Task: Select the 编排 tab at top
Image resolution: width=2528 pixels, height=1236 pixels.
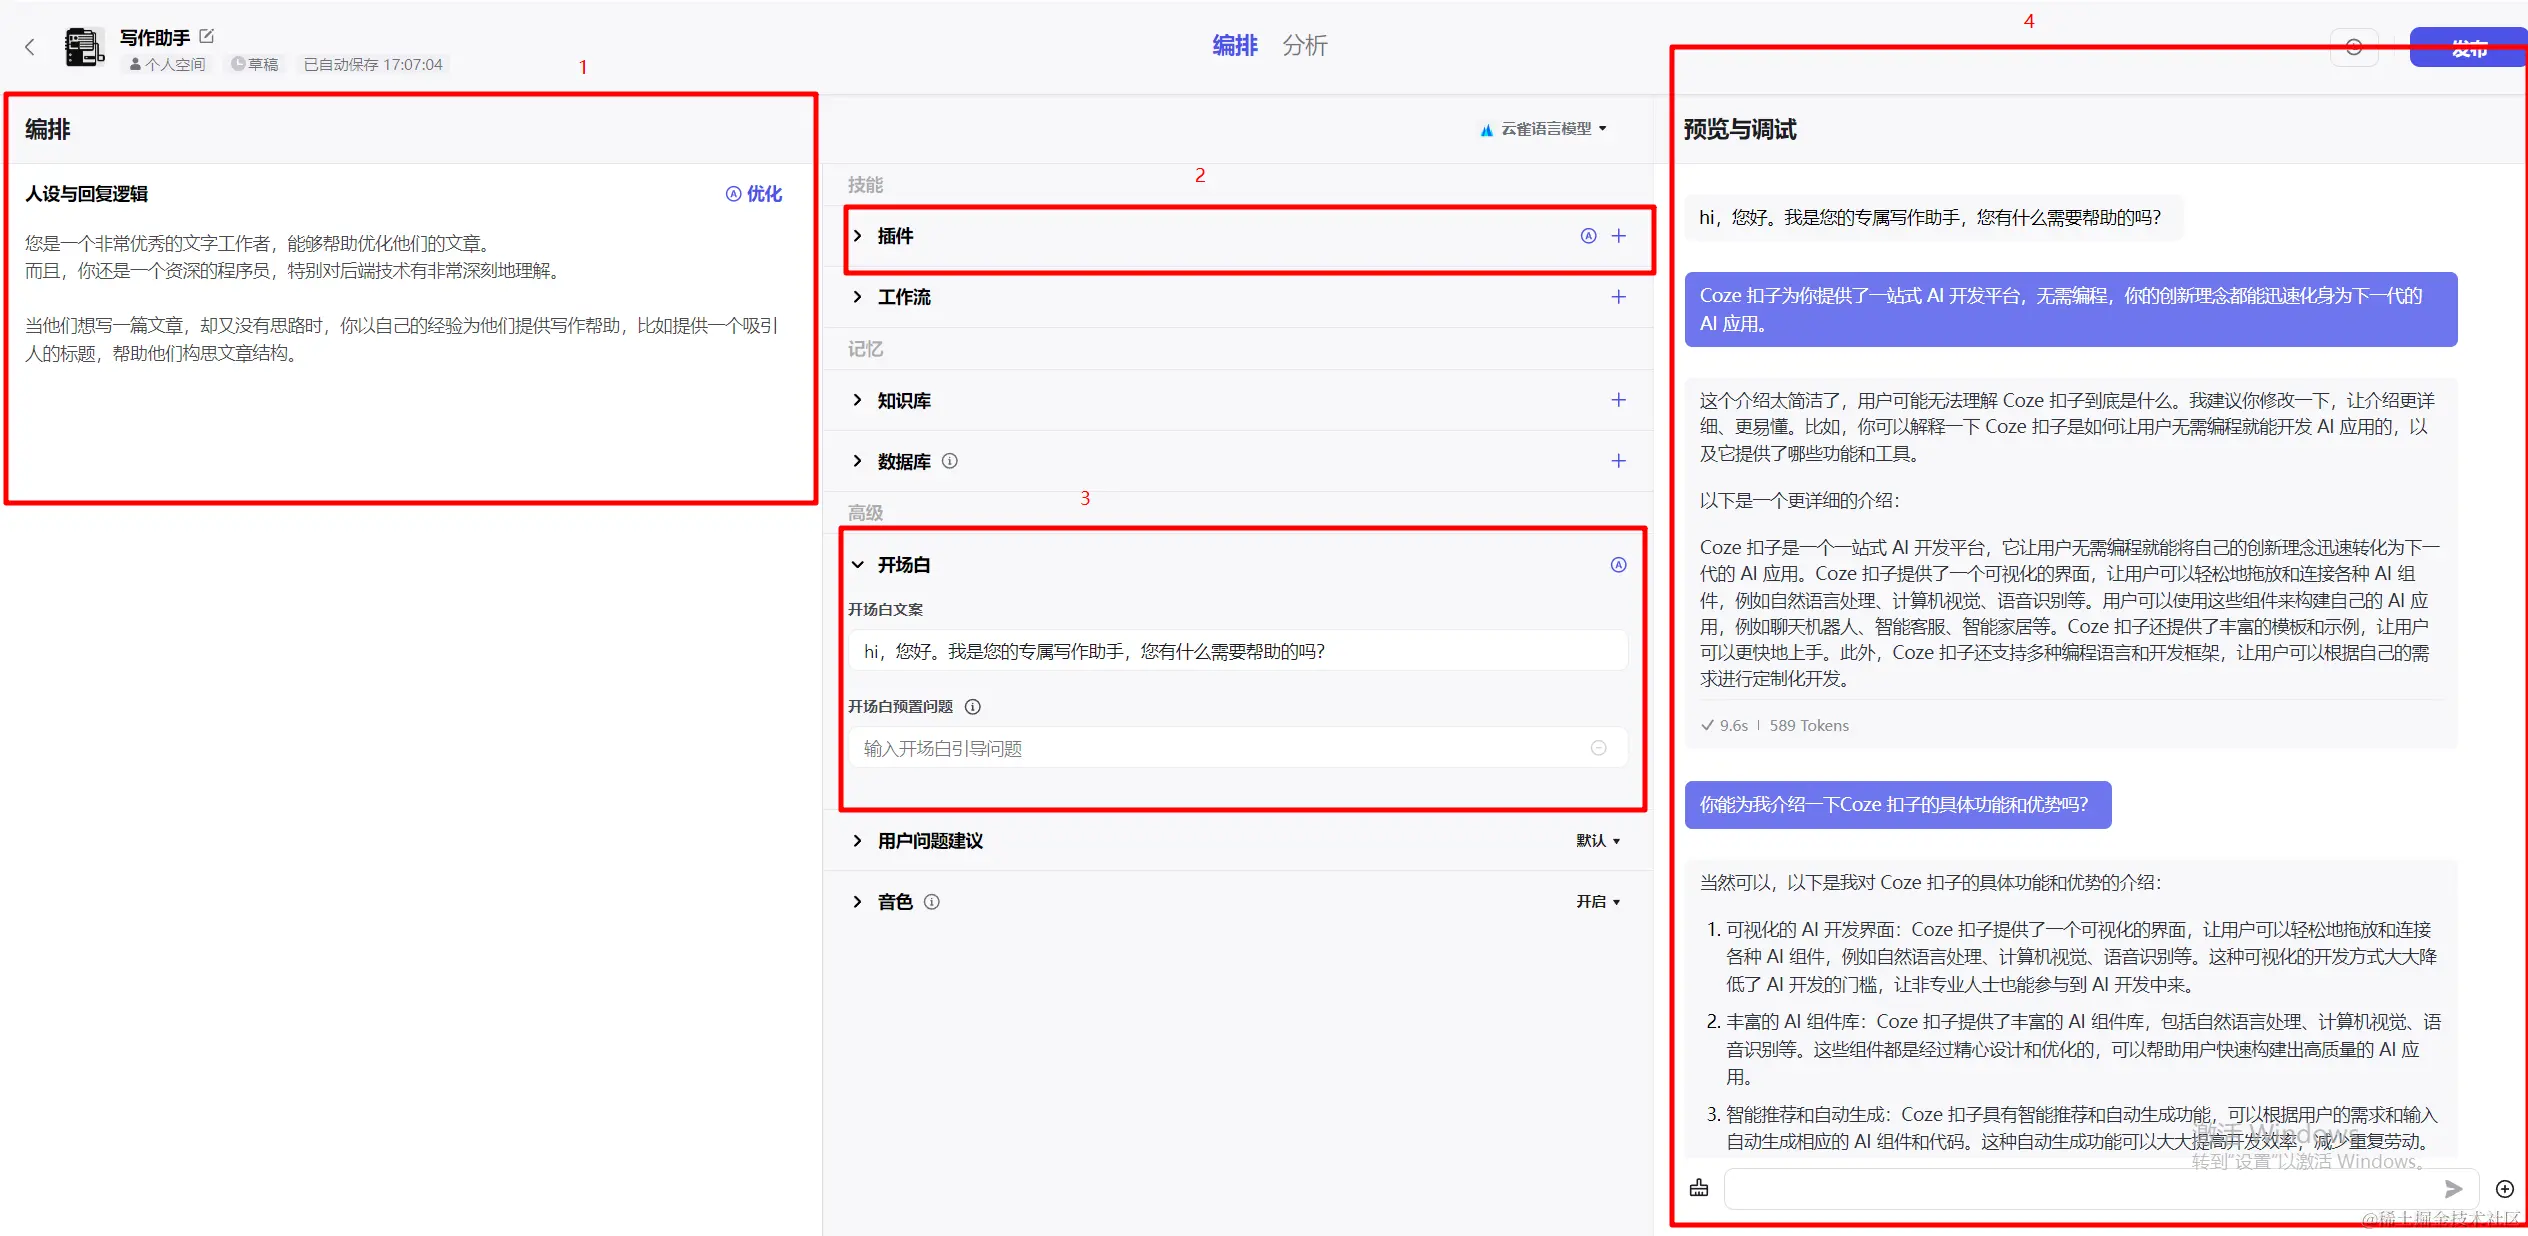Action: [1234, 46]
